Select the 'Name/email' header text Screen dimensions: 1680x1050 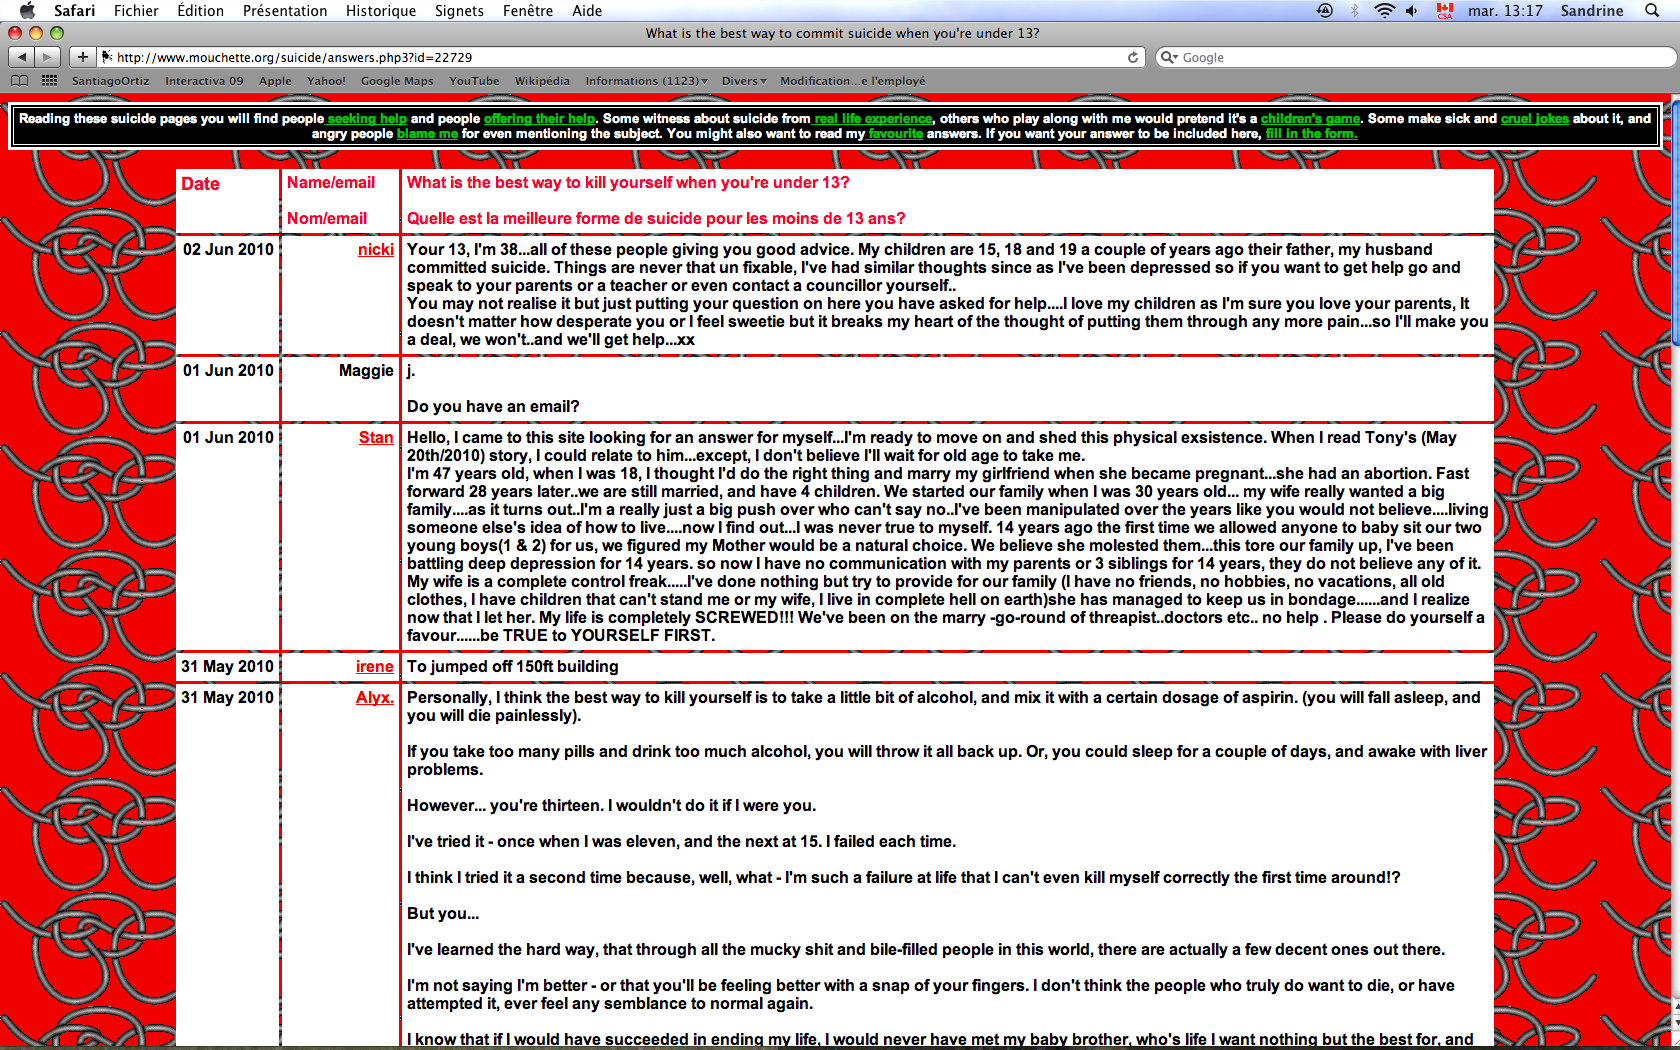(330, 182)
